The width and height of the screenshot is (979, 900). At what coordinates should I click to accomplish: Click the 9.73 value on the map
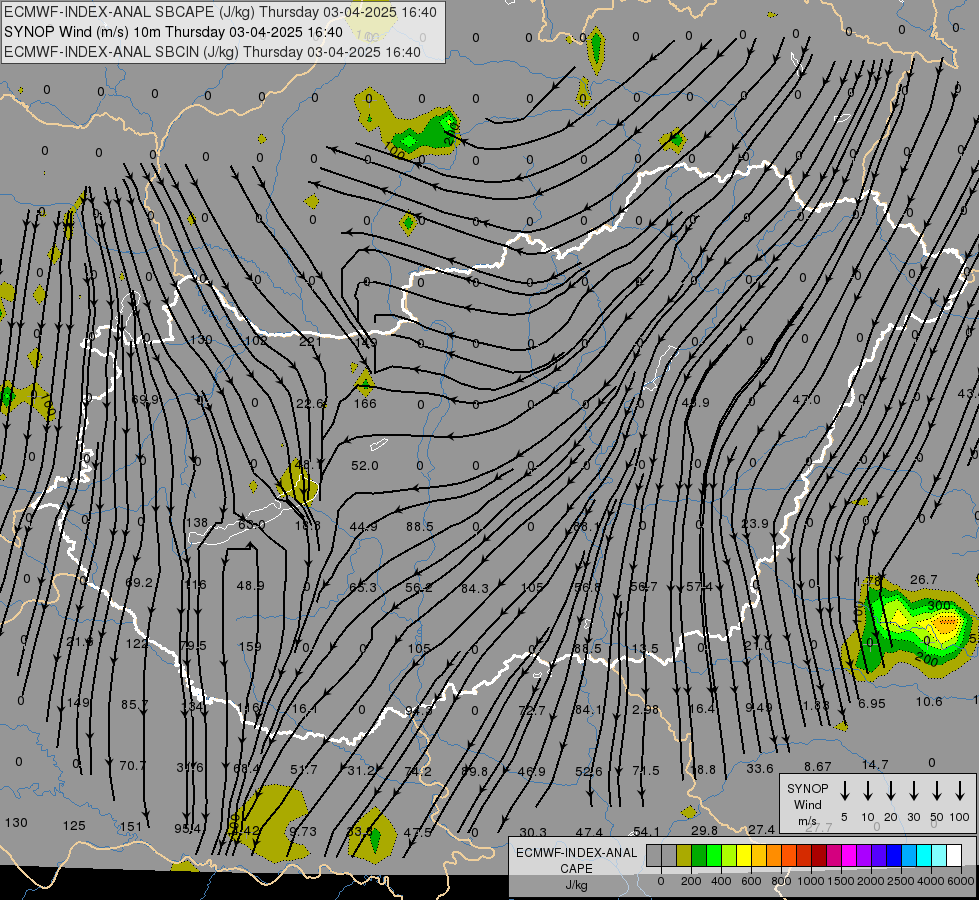coord(303,832)
